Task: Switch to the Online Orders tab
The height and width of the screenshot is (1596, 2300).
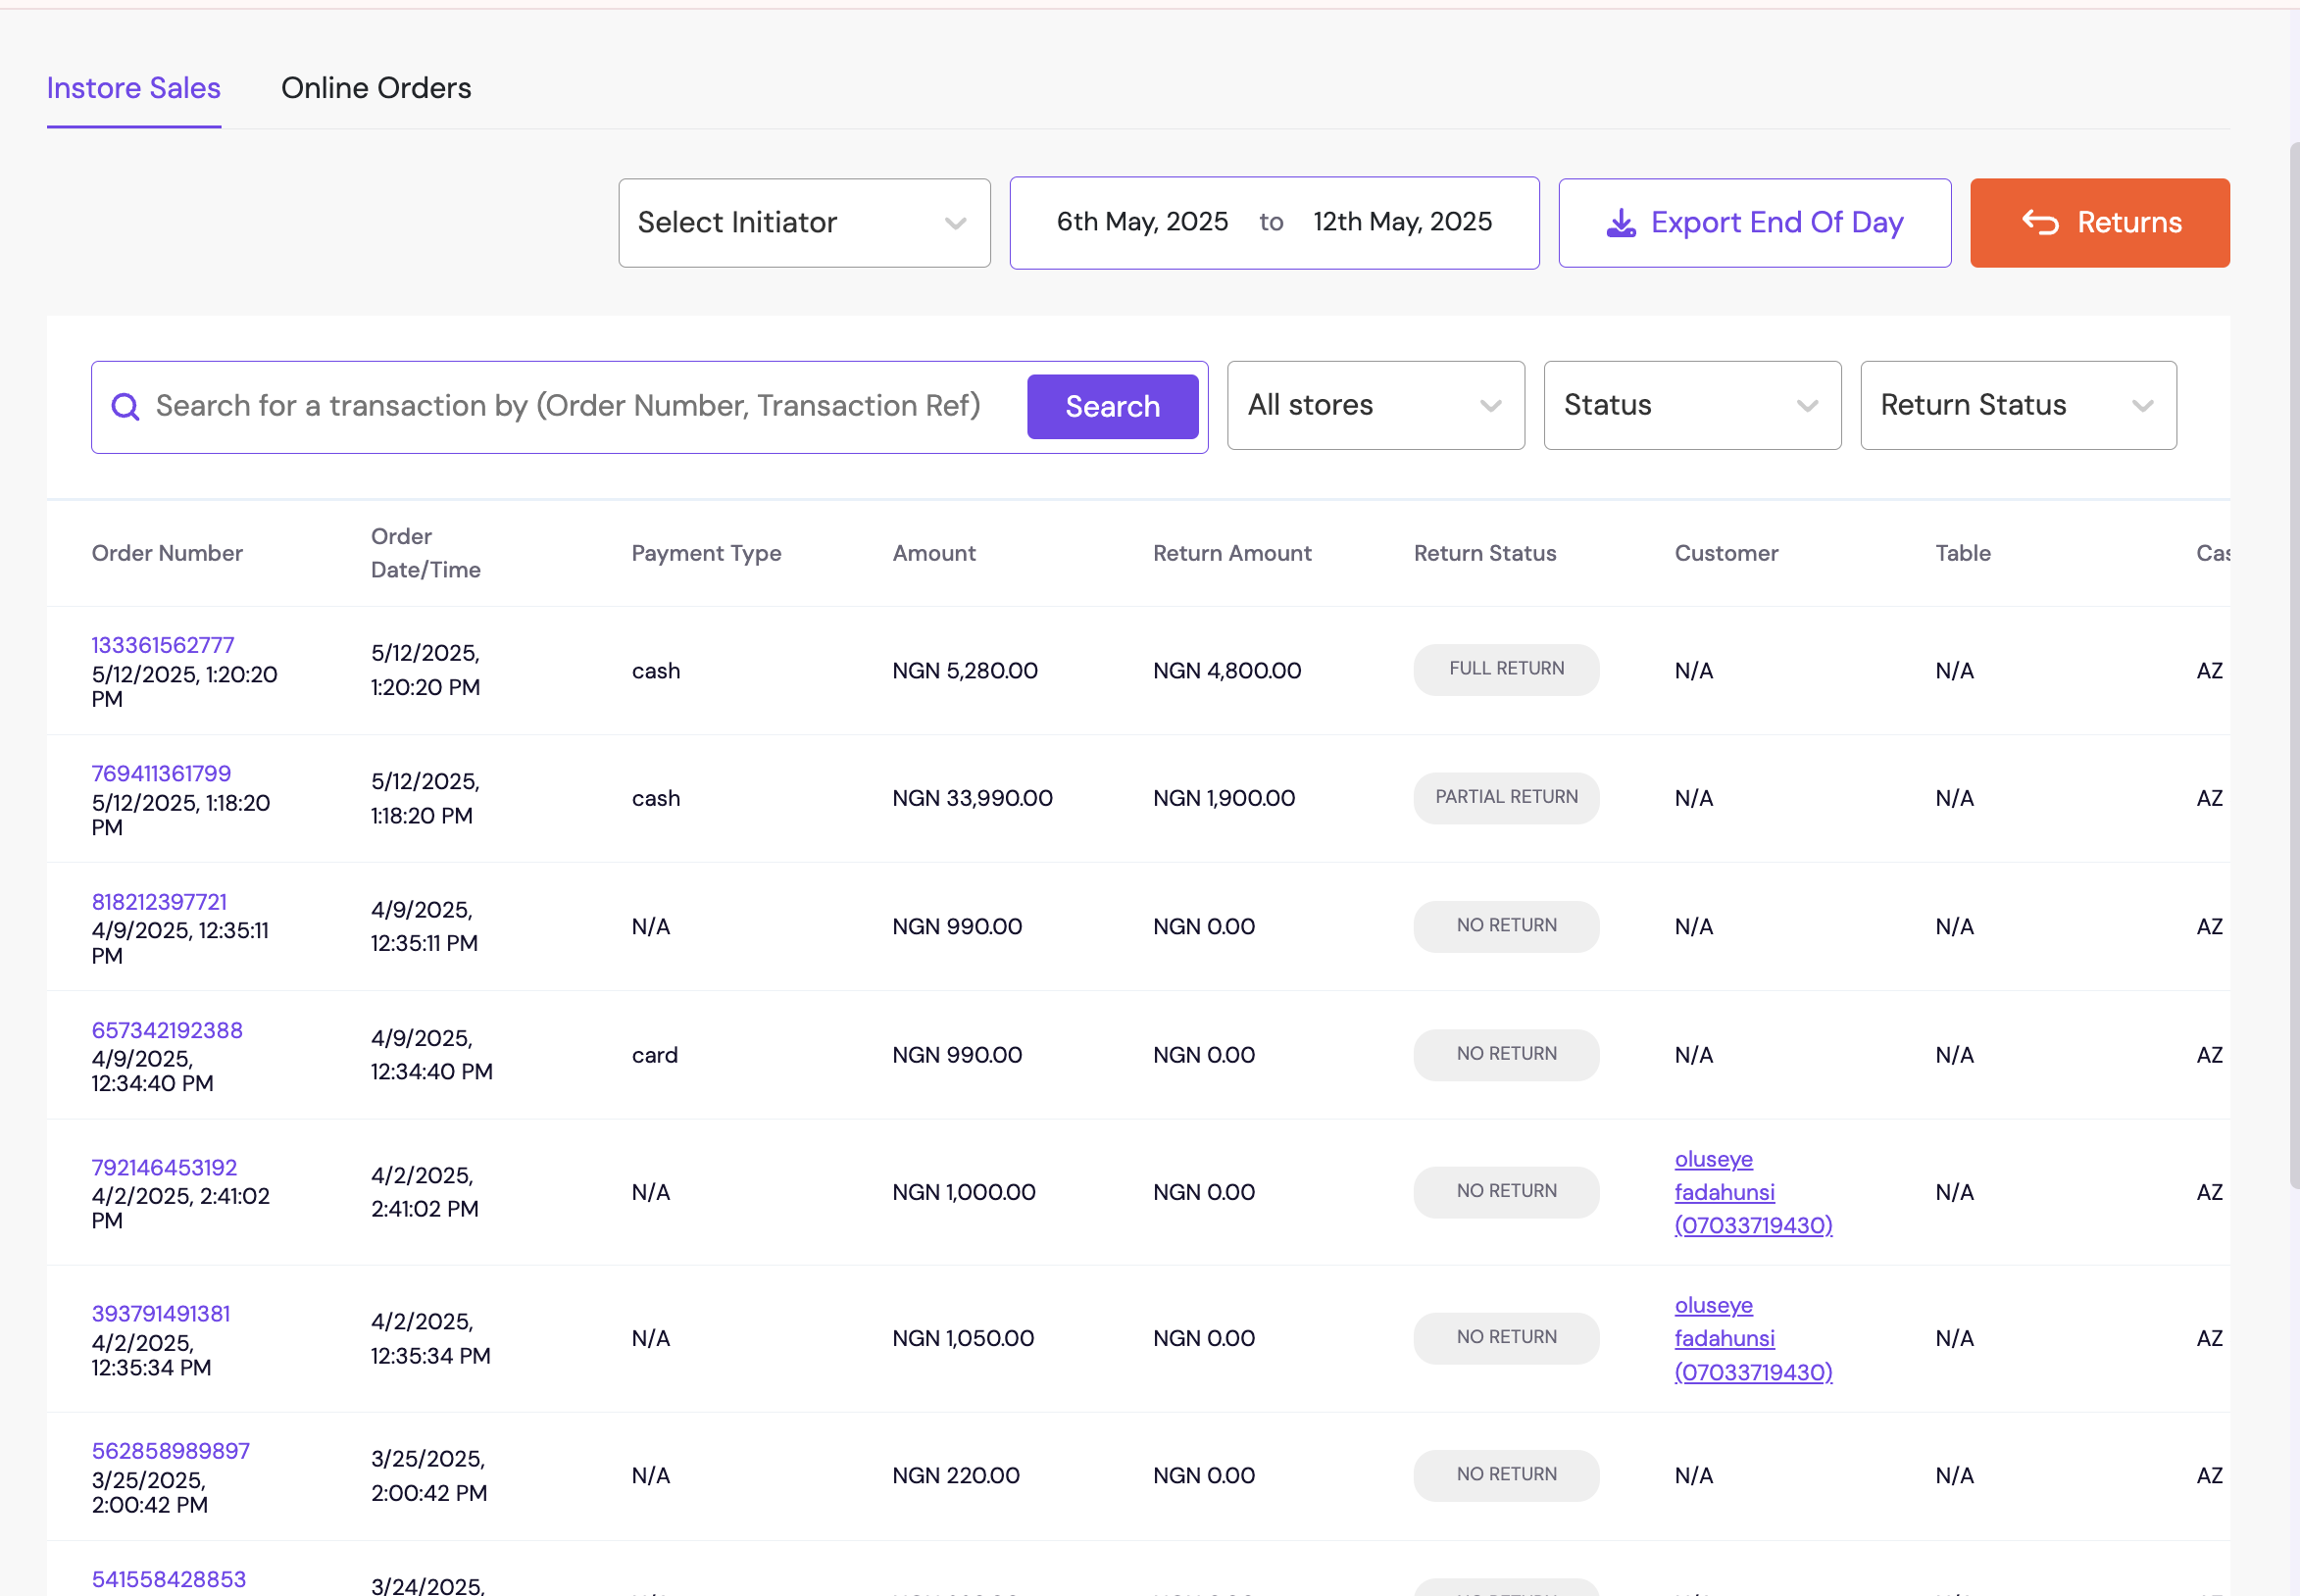Action: click(x=376, y=88)
